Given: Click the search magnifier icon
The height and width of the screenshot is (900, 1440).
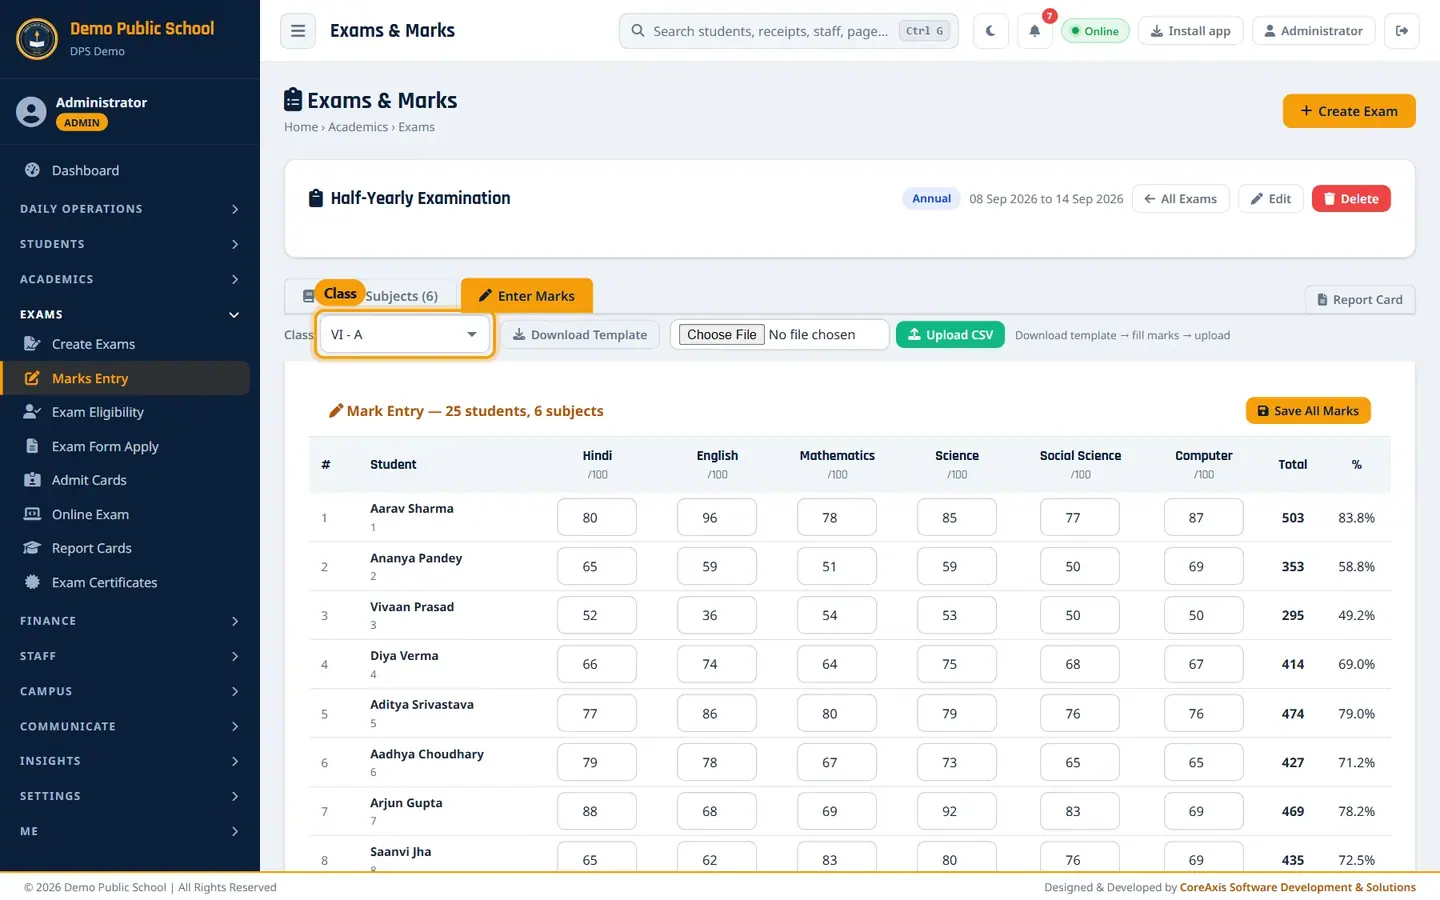Looking at the screenshot, I should coord(638,31).
